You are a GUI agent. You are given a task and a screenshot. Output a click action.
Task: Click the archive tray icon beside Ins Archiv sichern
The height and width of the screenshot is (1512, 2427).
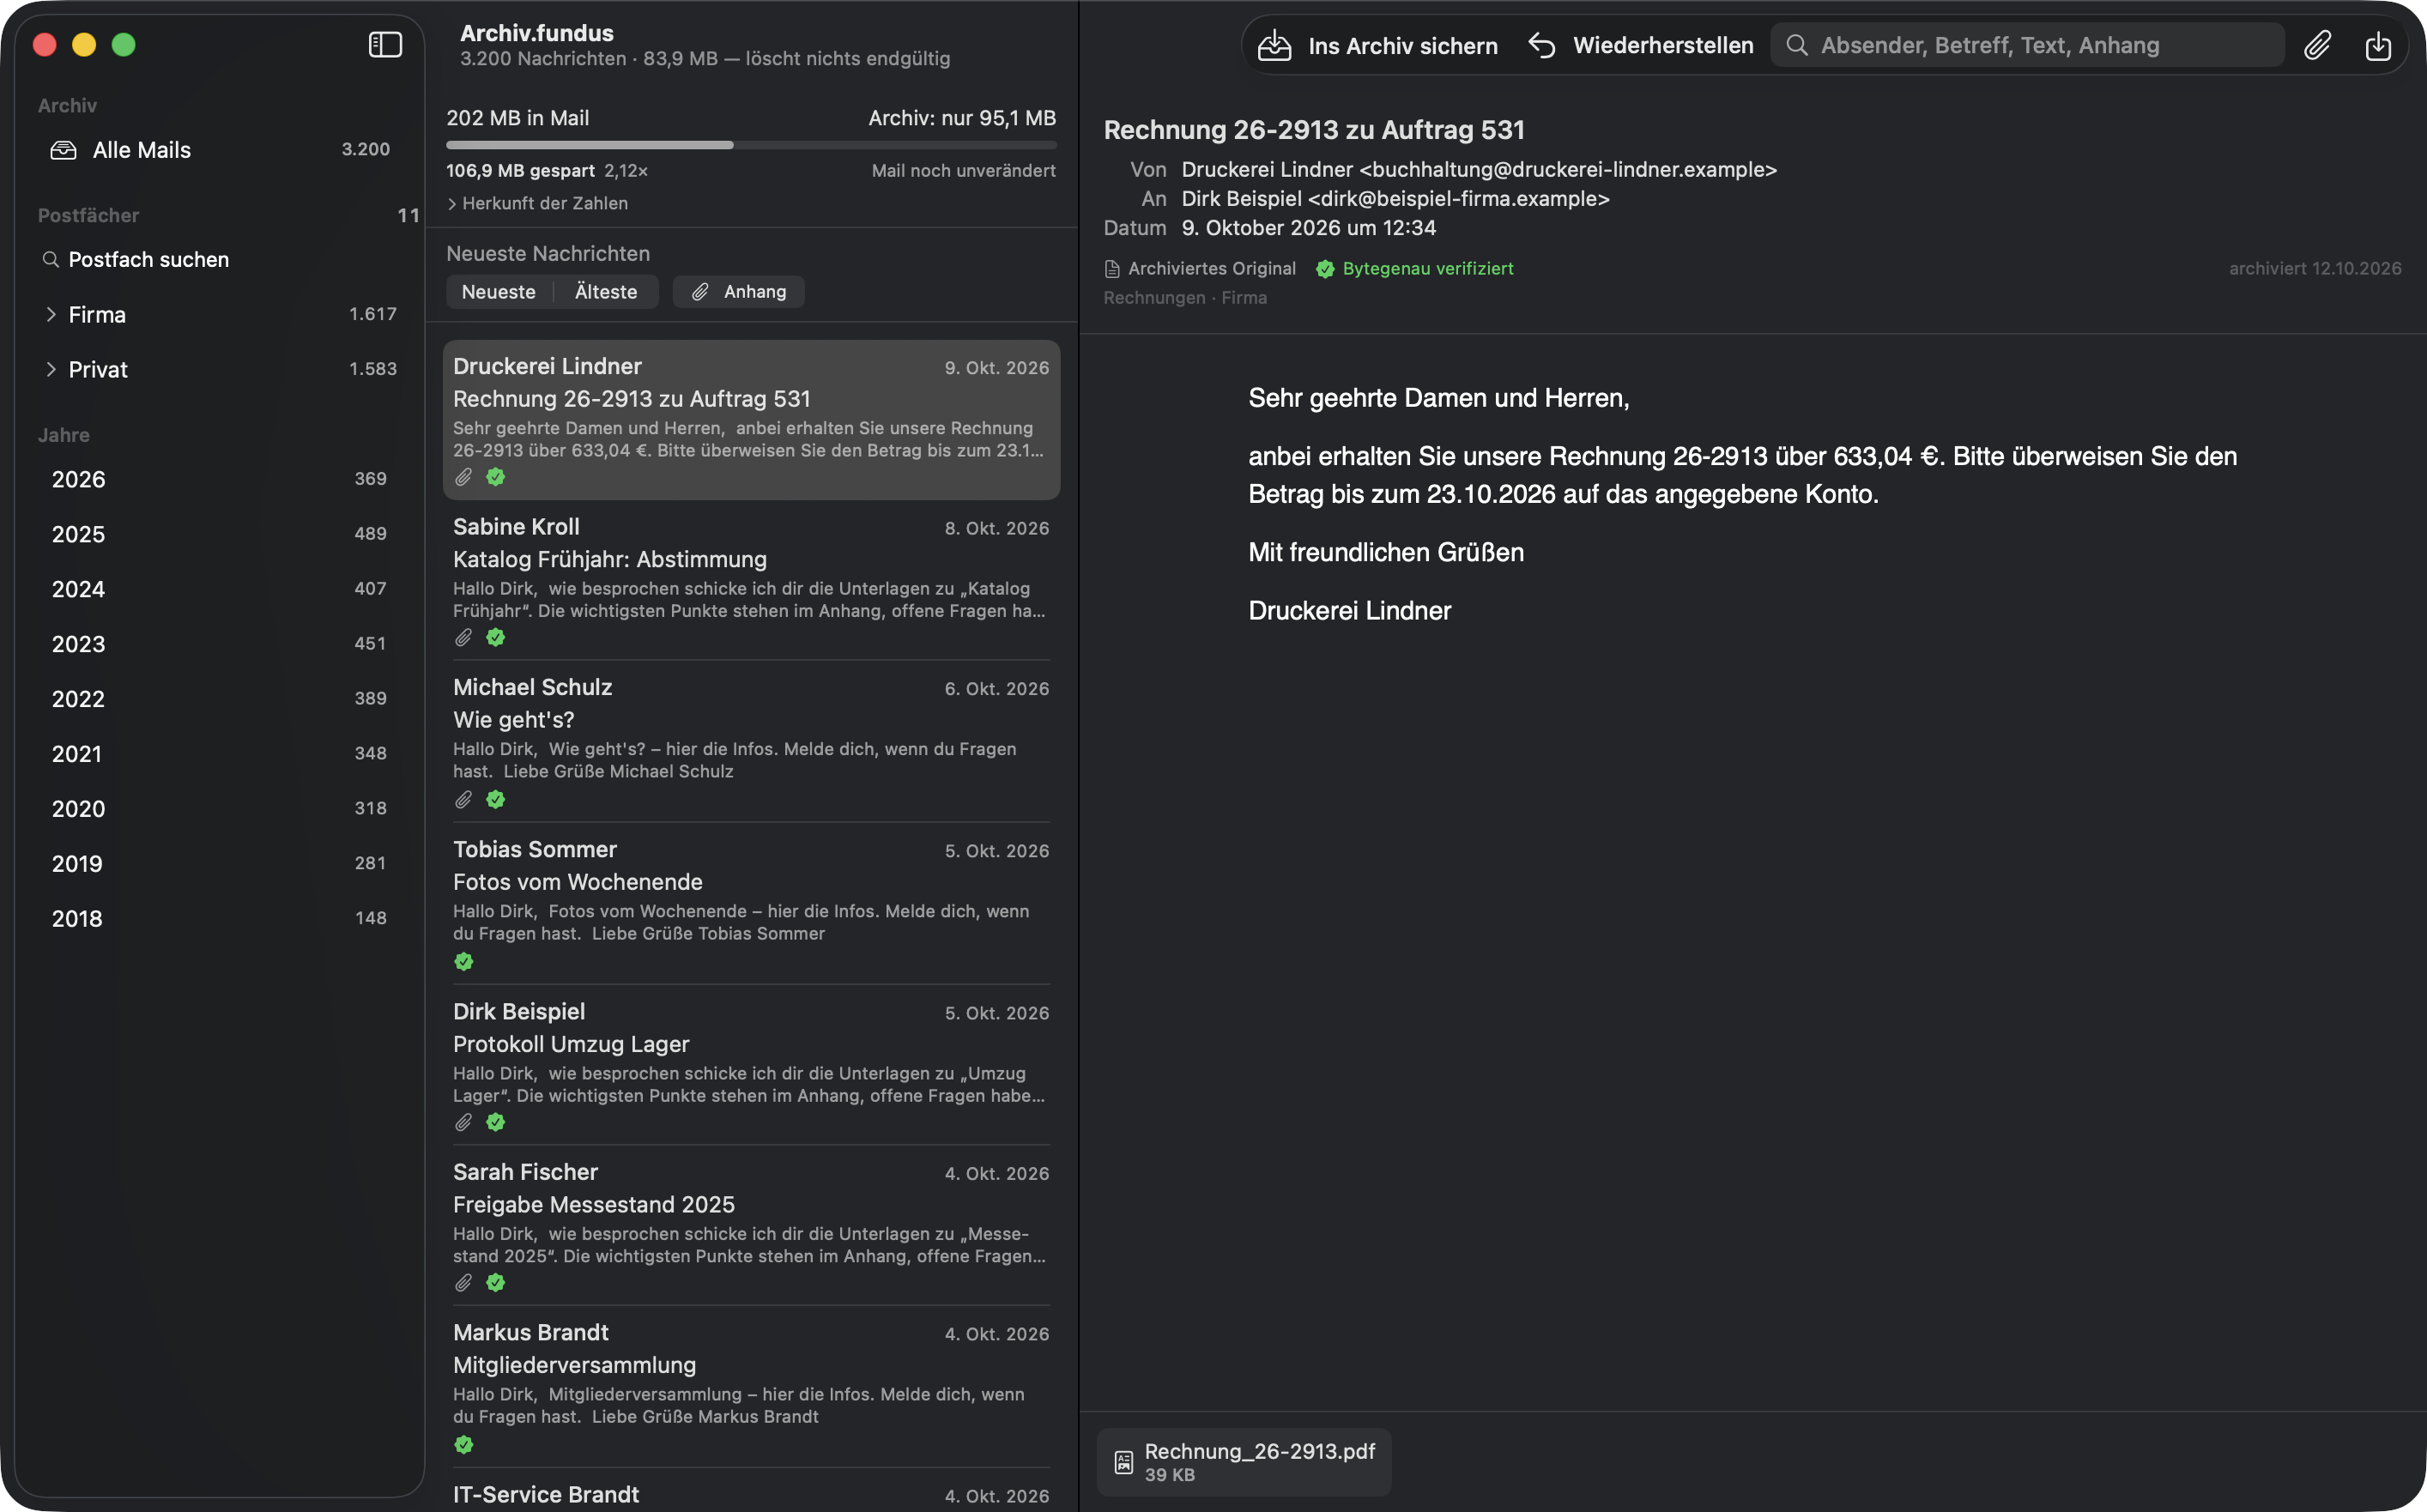click(1274, 45)
